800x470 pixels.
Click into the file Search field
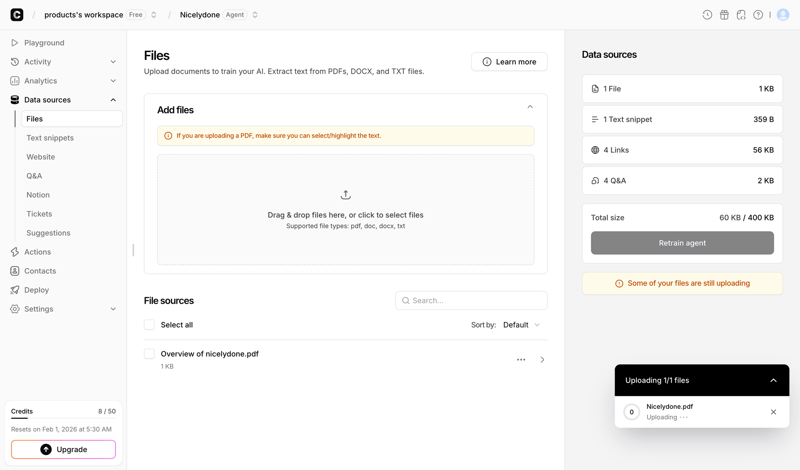(x=471, y=301)
